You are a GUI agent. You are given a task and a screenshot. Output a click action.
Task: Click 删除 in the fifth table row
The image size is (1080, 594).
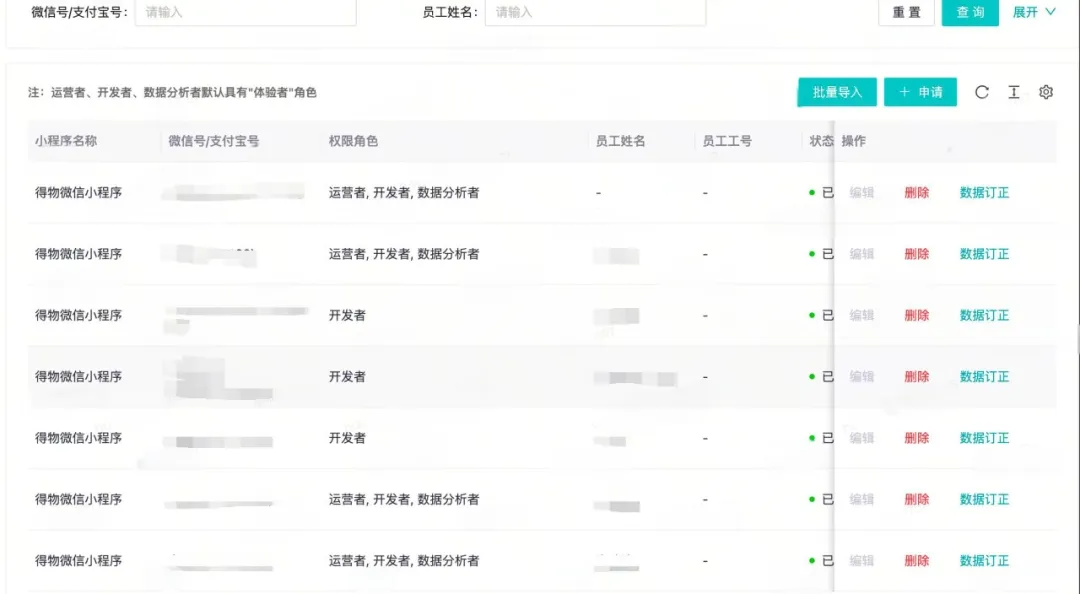click(916, 438)
